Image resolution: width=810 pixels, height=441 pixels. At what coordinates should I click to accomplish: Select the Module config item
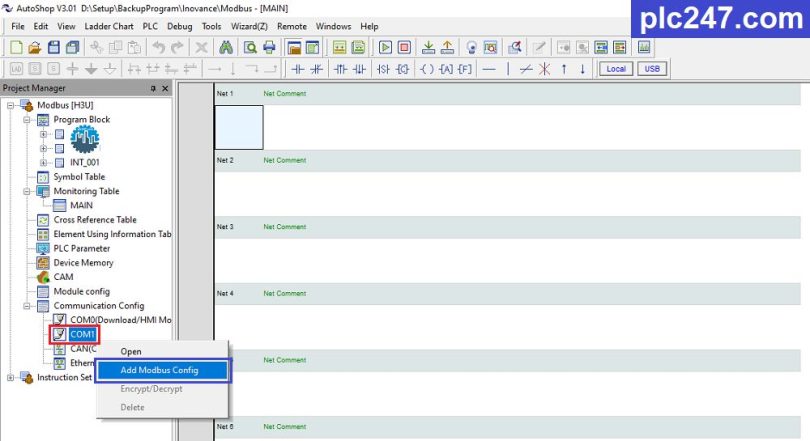pyautogui.click(x=82, y=292)
